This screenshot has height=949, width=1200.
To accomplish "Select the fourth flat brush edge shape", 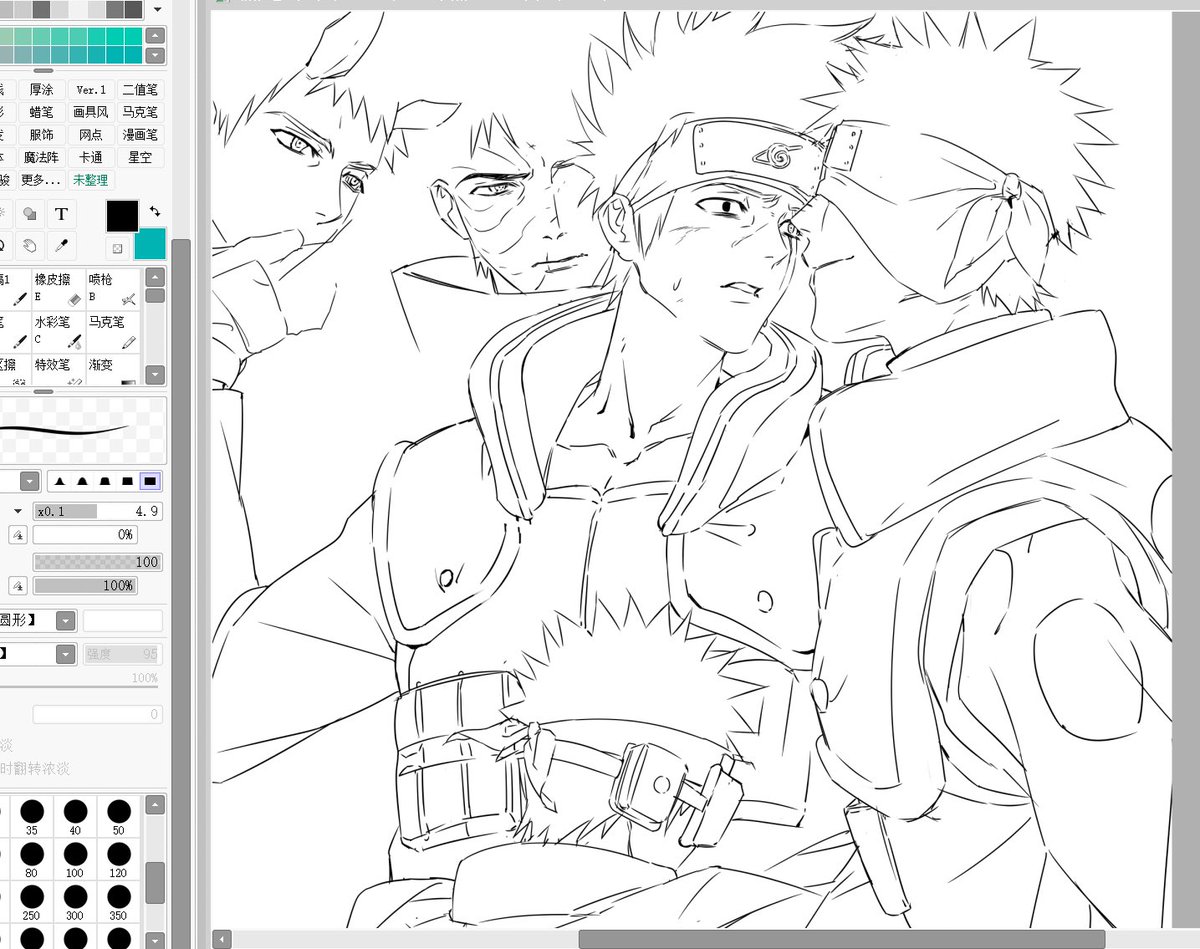I will 127,481.
